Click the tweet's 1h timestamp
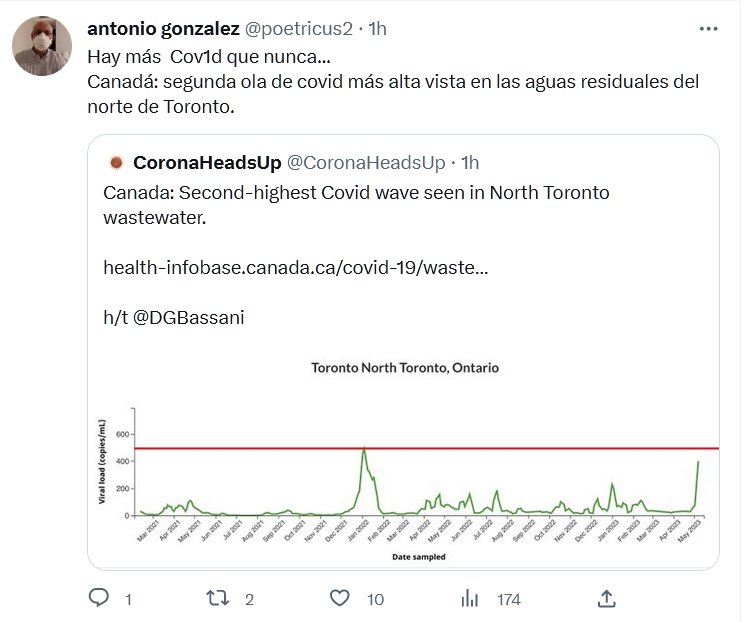 (x=378, y=28)
